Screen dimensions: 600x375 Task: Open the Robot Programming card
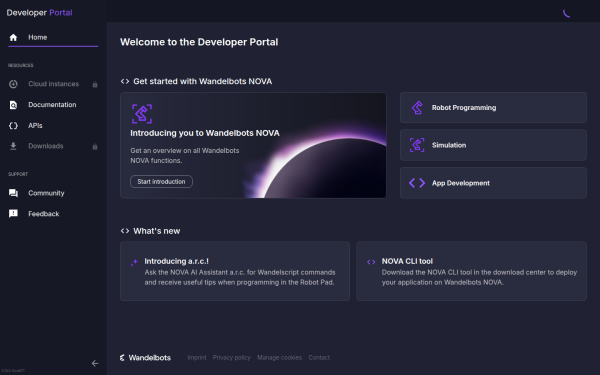(x=493, y=108)
